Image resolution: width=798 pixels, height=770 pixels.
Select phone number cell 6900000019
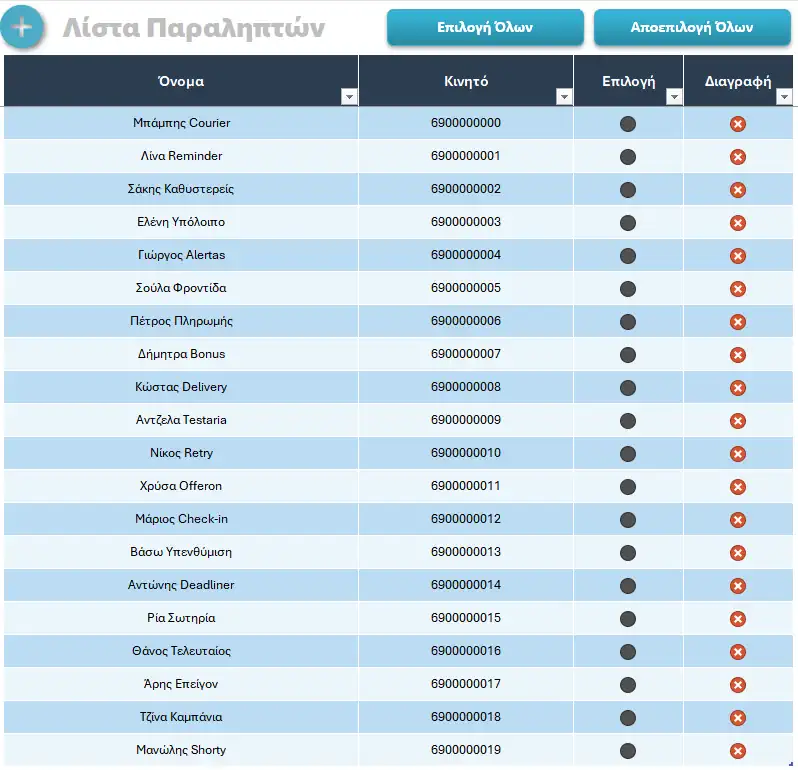[x=466, y=750]
